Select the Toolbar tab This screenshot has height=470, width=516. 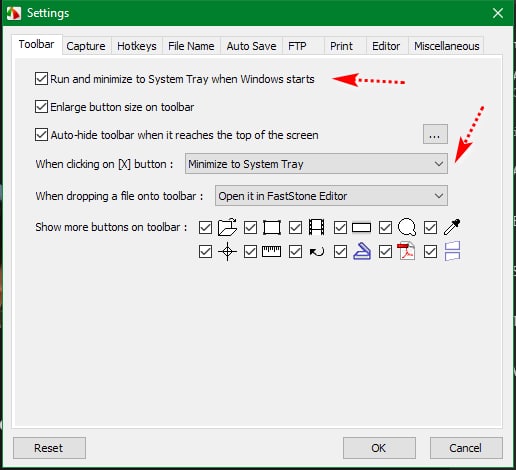(37, 44)
